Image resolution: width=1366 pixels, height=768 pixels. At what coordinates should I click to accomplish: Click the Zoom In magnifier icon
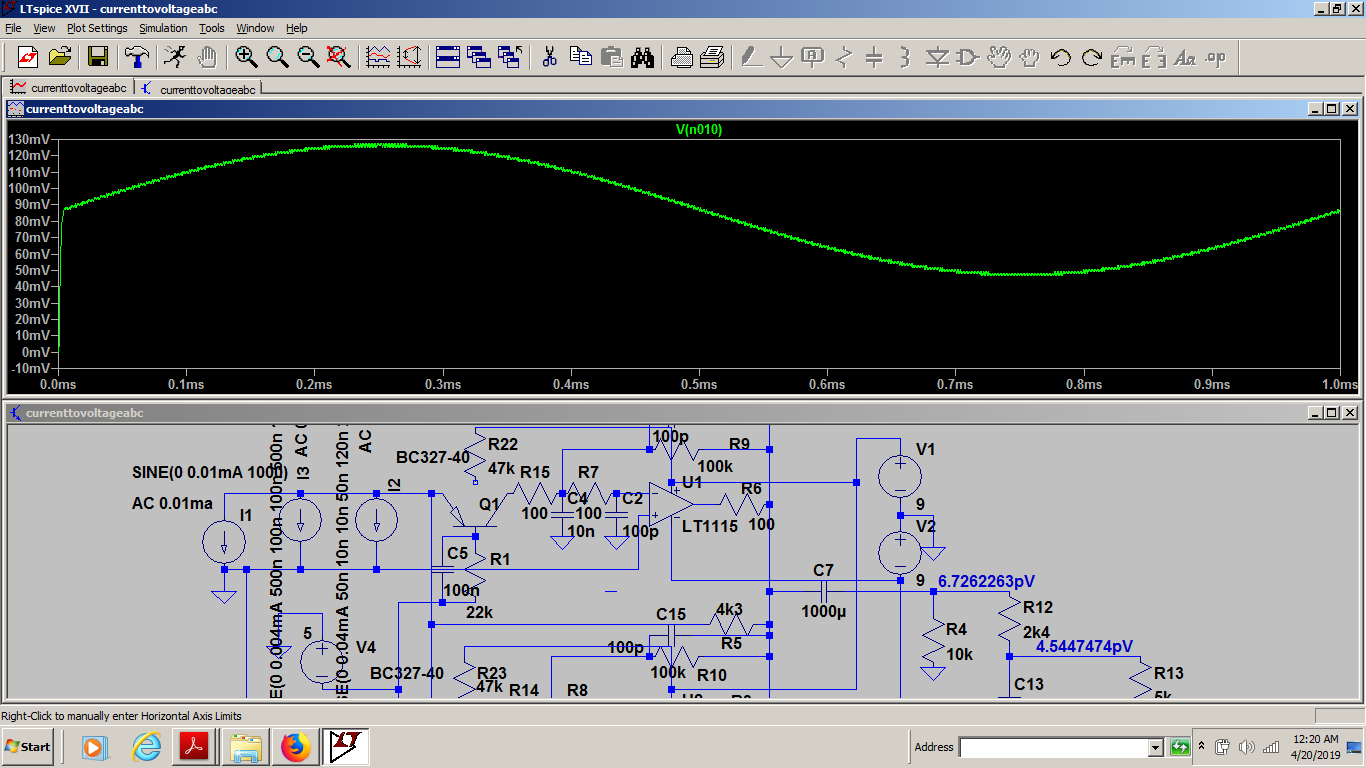click(246, 57)
